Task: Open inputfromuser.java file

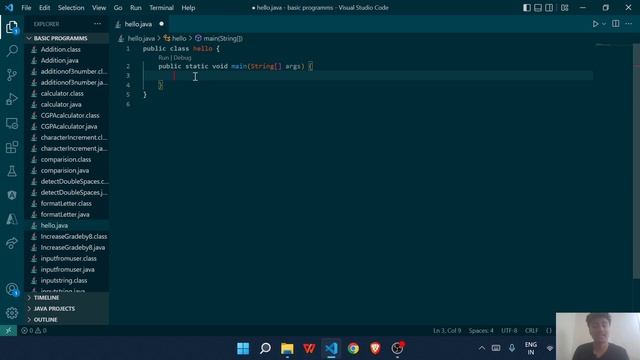Action: (x=67, y=269)
